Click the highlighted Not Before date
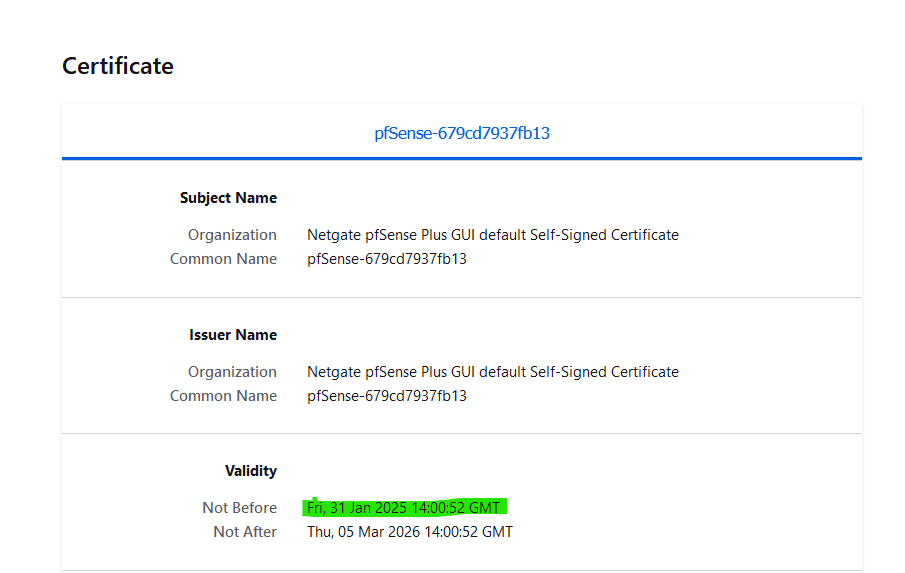This screenshot has width=905, height=573. [403, 508]
